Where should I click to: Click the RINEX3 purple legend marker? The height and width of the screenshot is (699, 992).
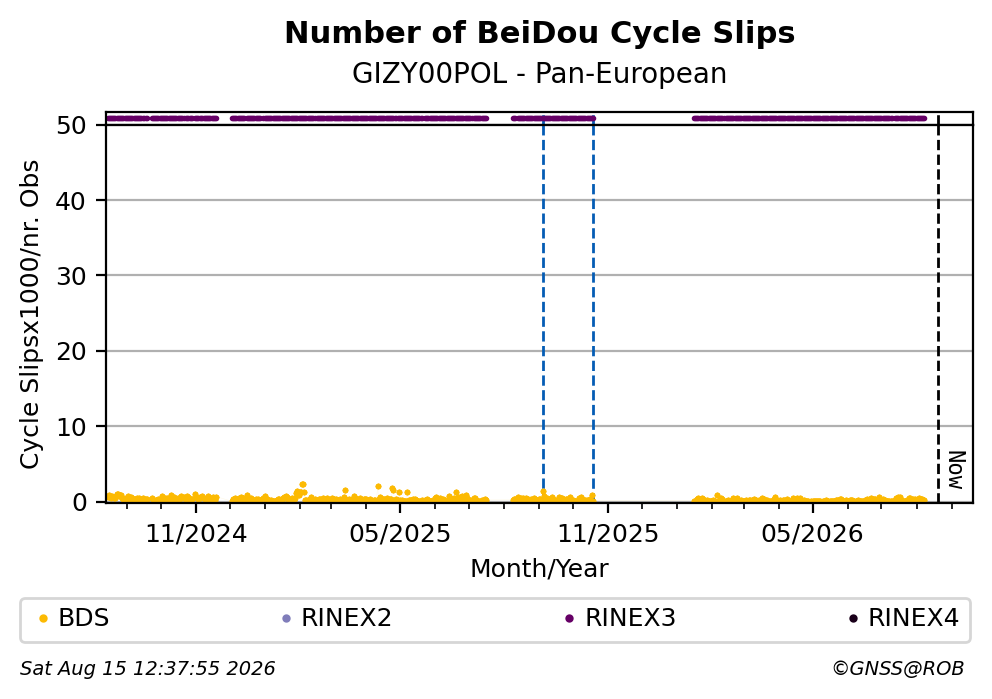[x=569, y=619]
